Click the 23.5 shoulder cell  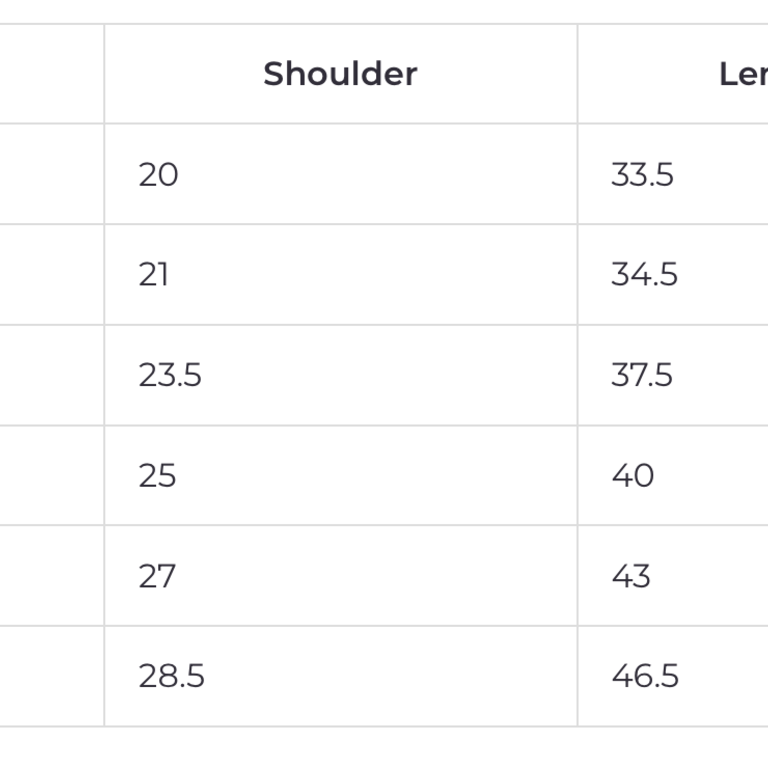pos(170,375)
